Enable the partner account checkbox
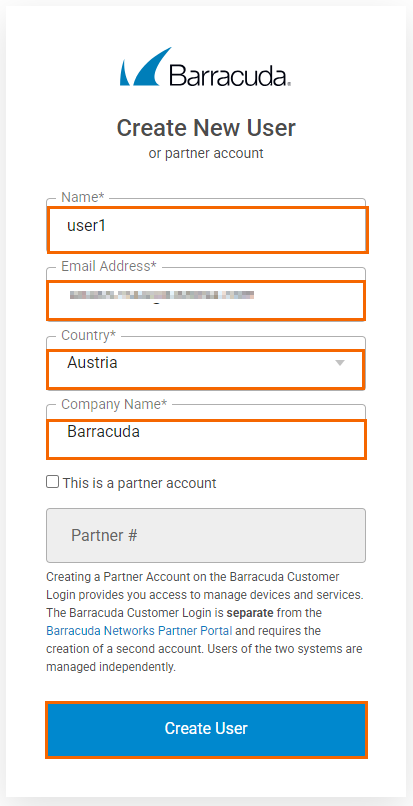413x806 pixels. coord(52,482)
